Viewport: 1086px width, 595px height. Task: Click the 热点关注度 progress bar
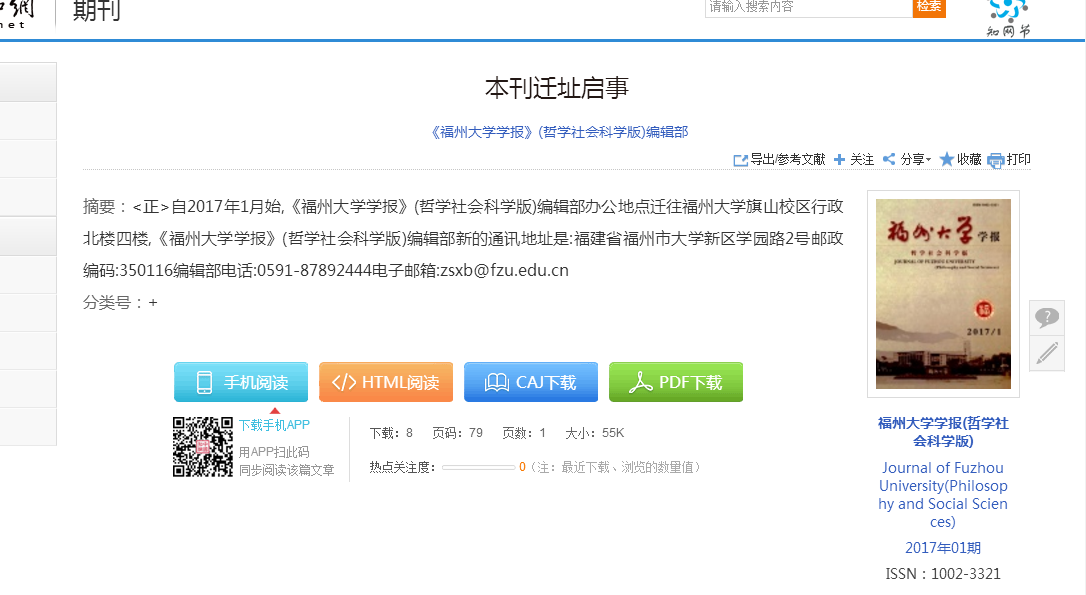click(x=478, y=467)
